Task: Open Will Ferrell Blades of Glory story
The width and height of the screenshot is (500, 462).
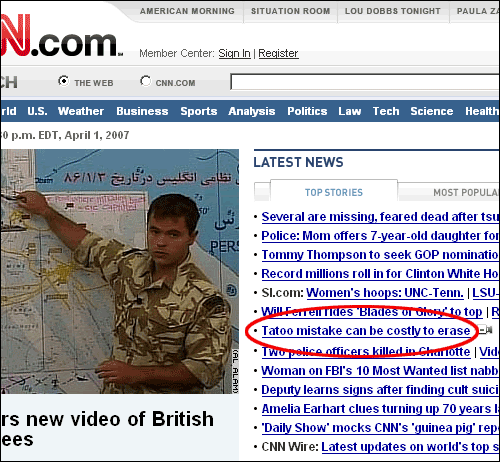Action: 372,312
